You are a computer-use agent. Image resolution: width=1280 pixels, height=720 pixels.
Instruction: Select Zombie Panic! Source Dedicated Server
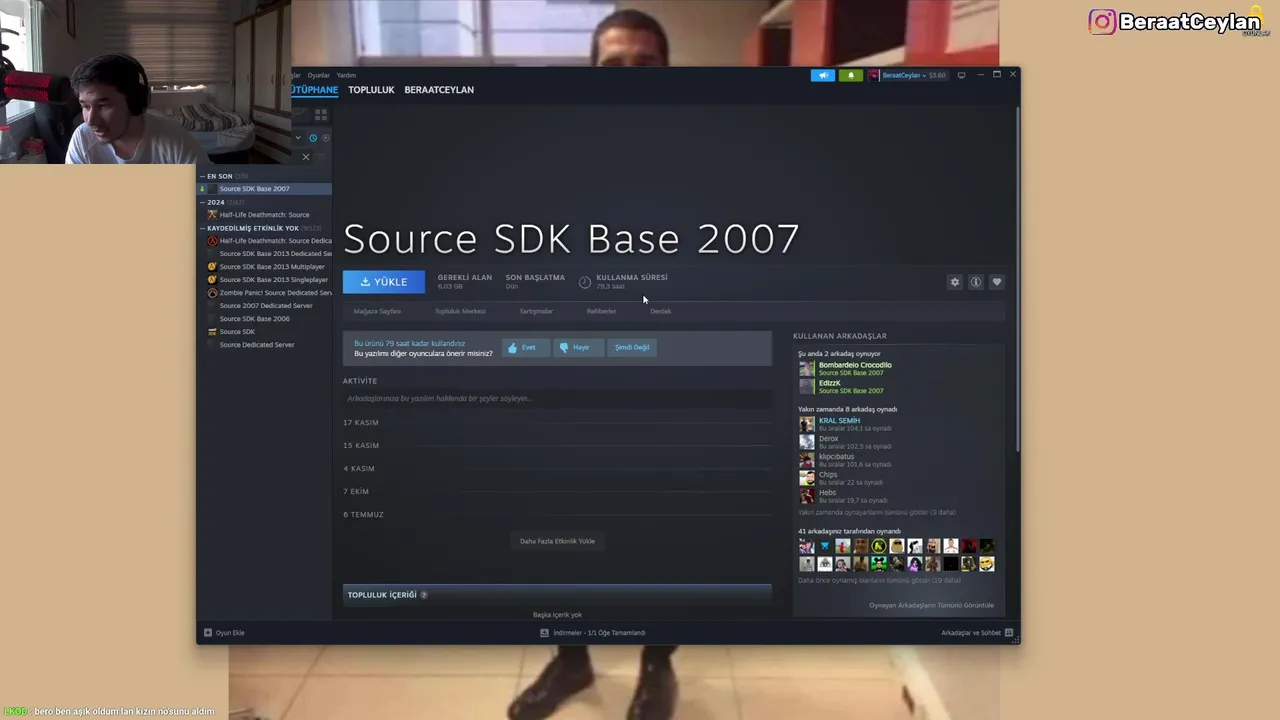coord(265,293)
